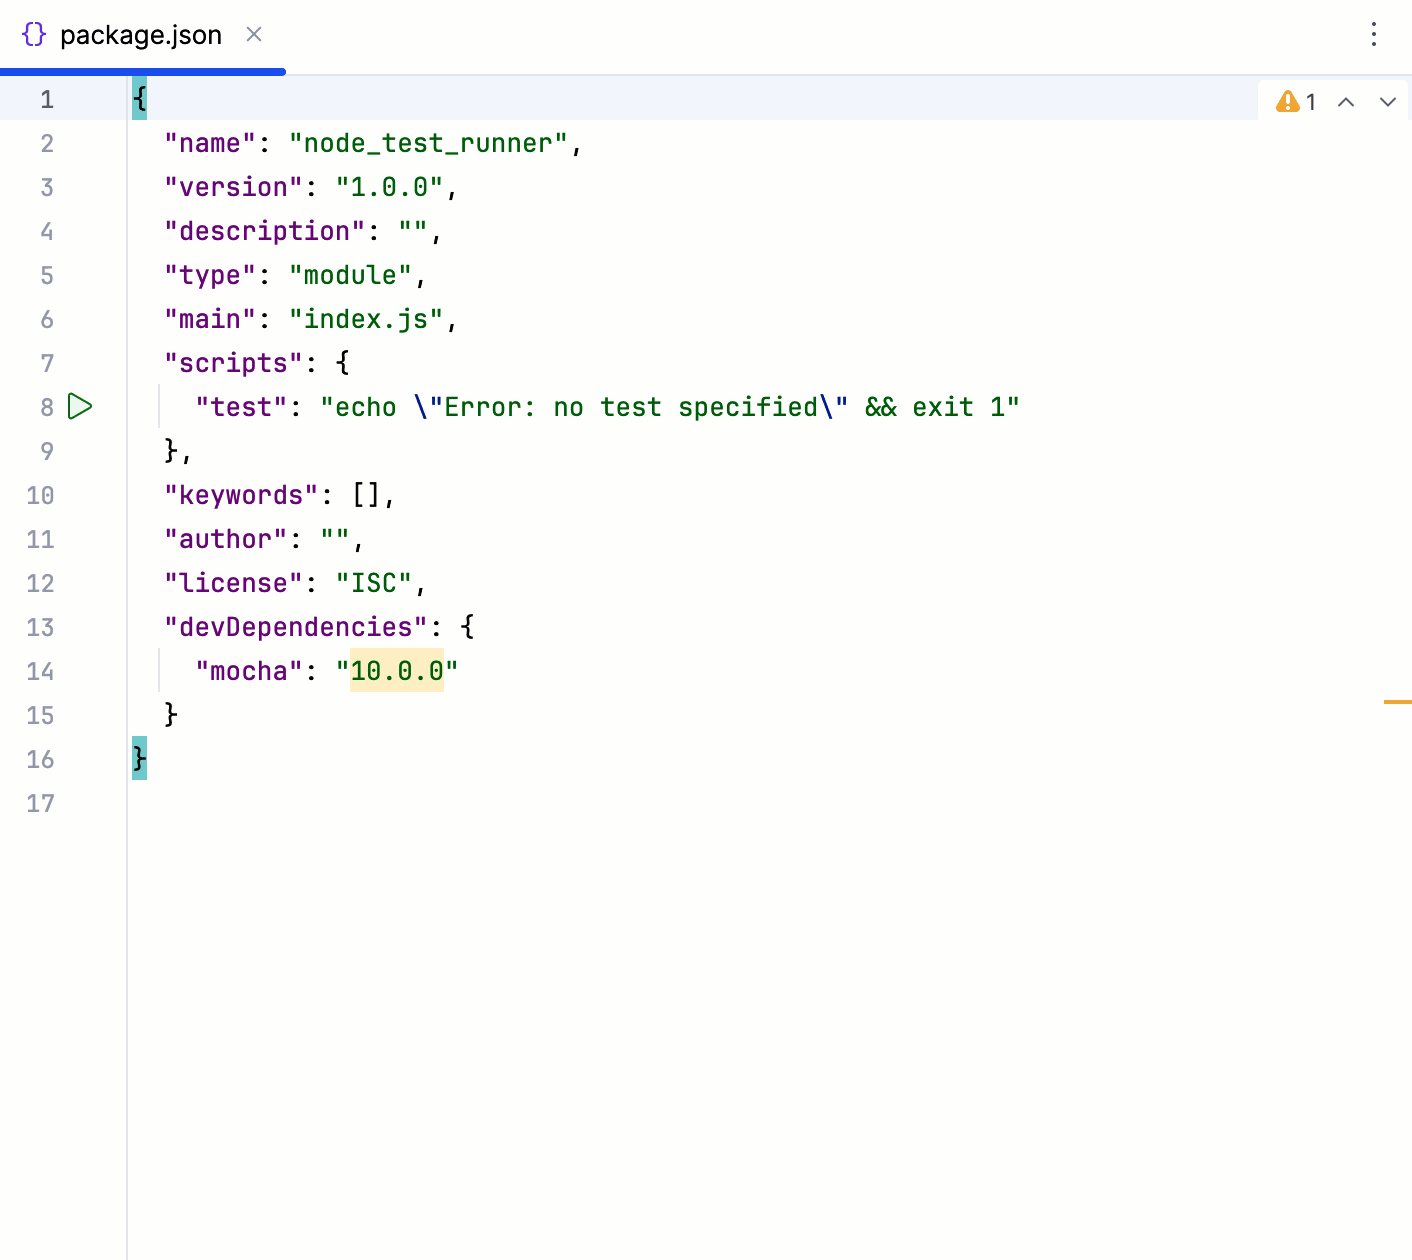The height and width of the screenshot is (1260, 1412).
Task: Expand the devDependencies object brace
Action: click(x=467, y=626)
